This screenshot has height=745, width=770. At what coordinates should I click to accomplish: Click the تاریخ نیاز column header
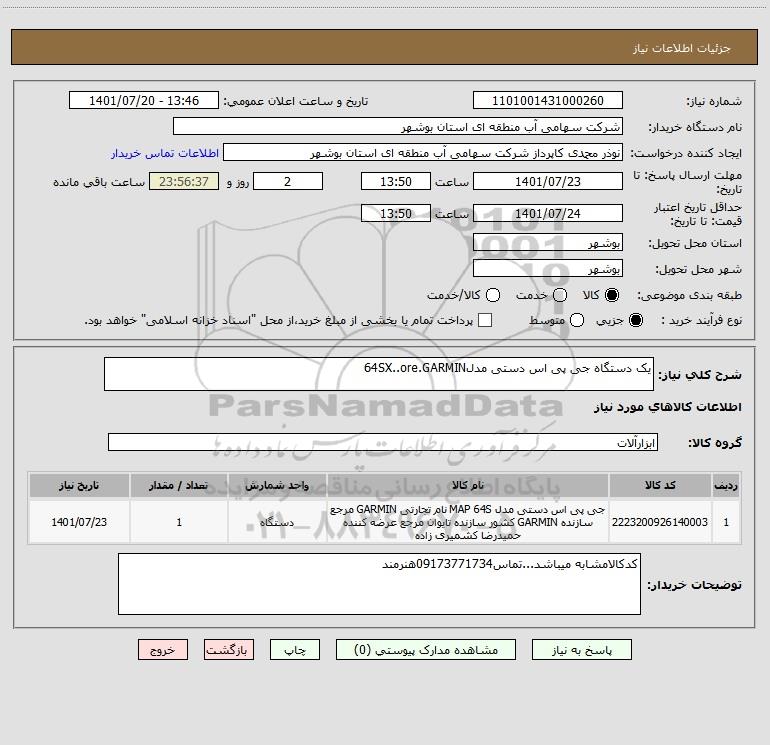tap(79, 485)
